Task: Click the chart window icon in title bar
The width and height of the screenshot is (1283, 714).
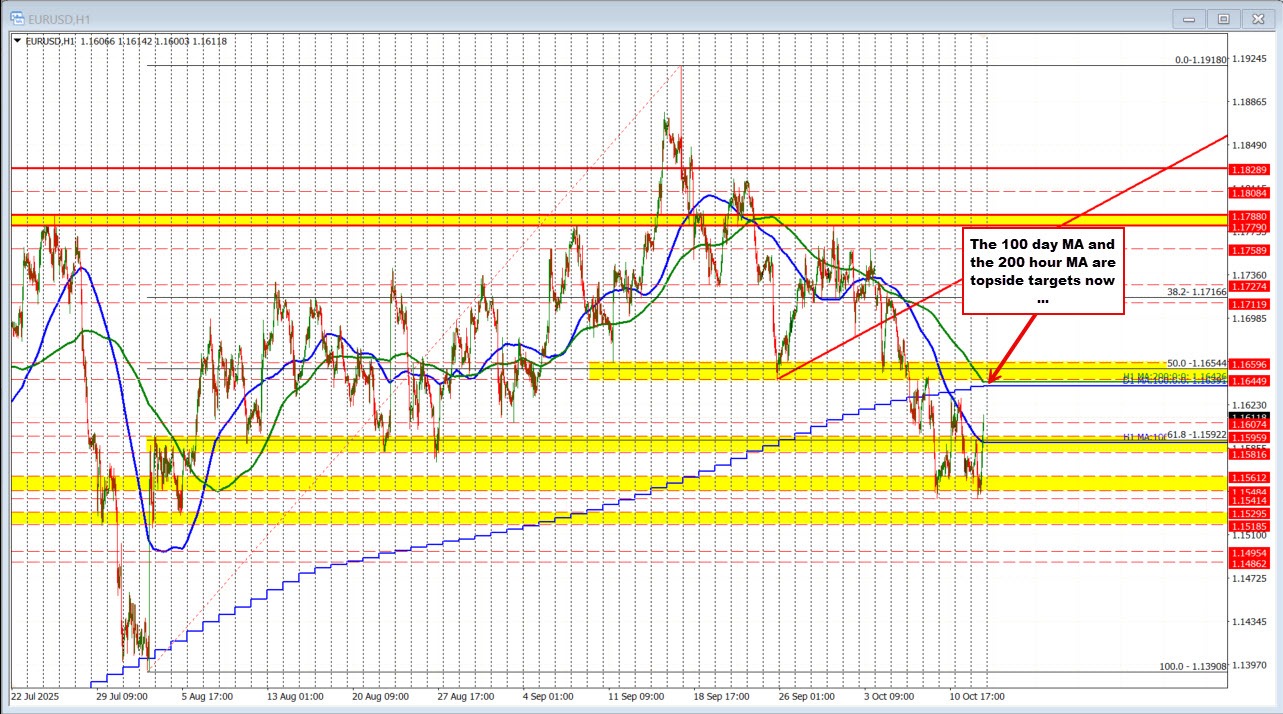Action: coord(17,17)
